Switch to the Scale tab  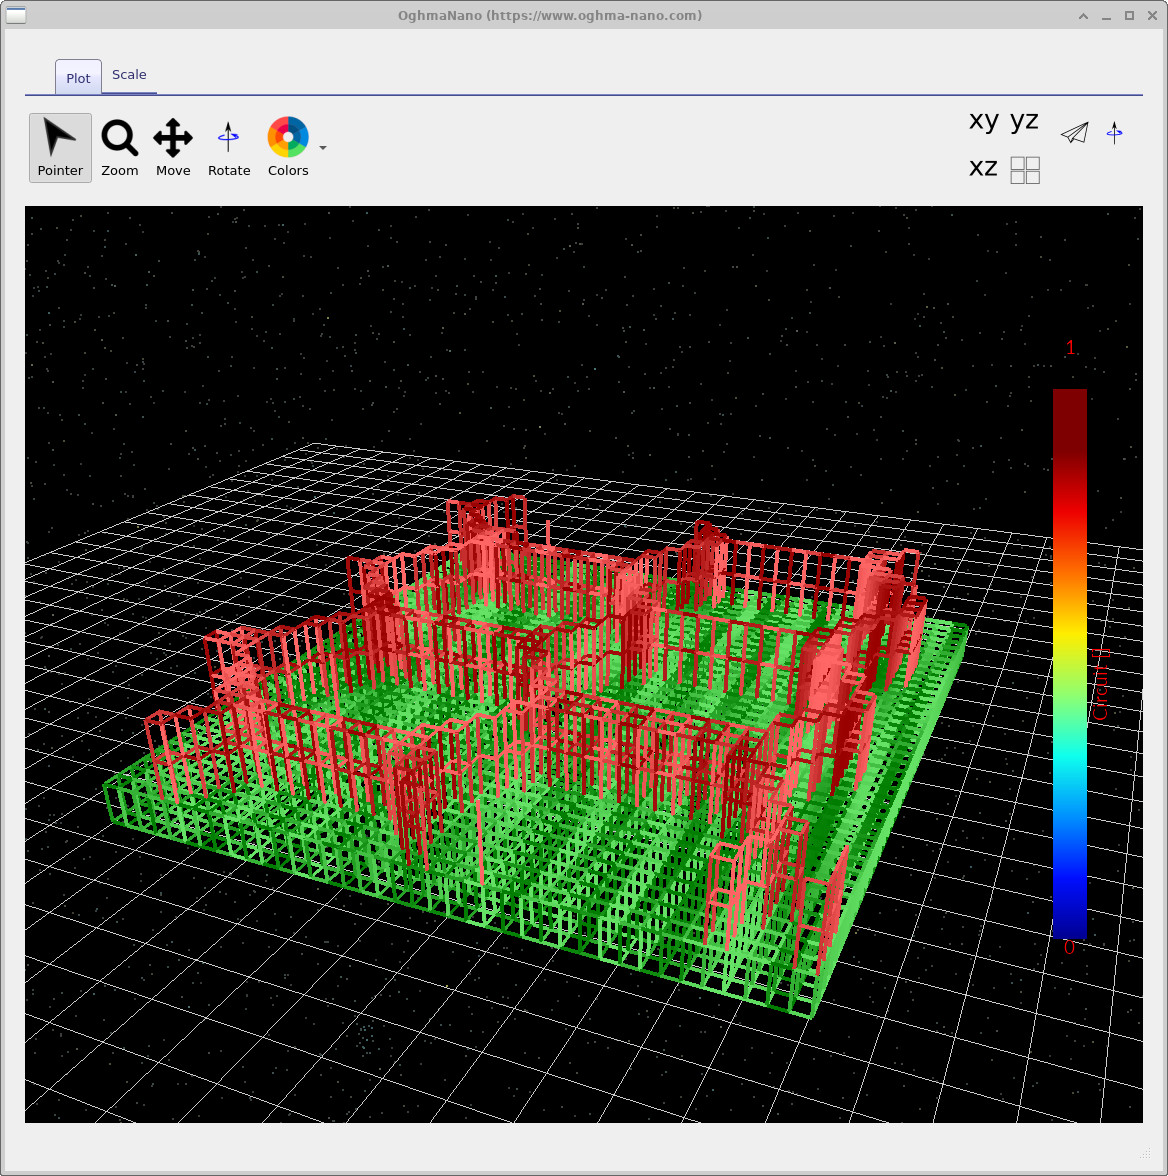click(128, 74)
